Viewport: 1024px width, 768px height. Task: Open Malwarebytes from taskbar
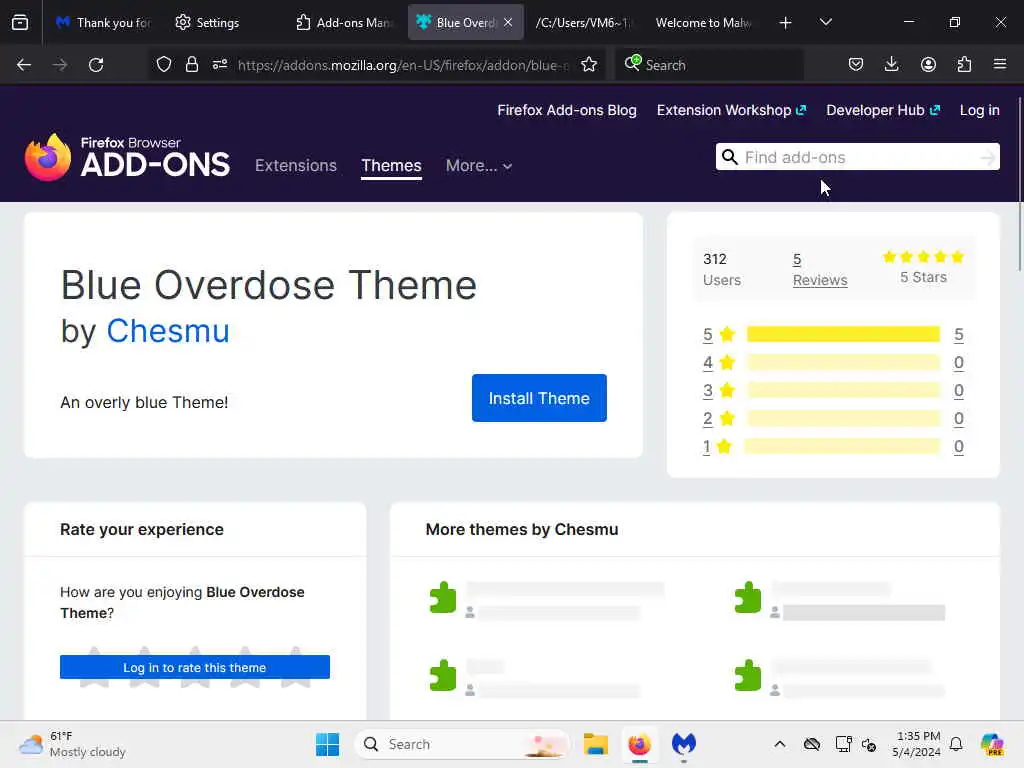click(684, 744)
